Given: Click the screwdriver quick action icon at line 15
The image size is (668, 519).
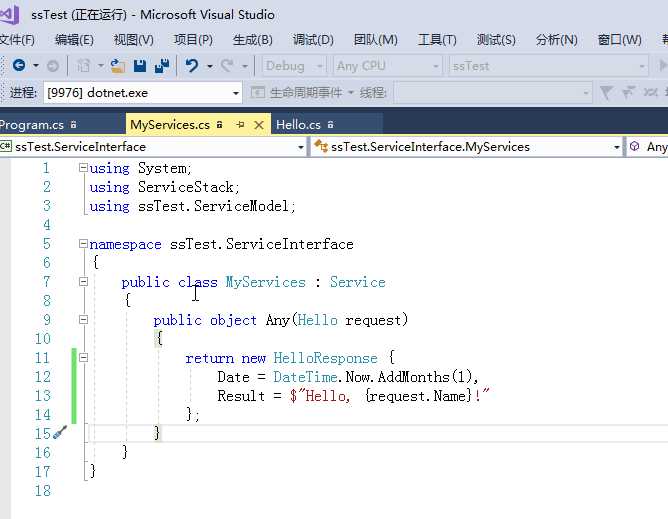Looking at the screenshot, I should [60, 433].
